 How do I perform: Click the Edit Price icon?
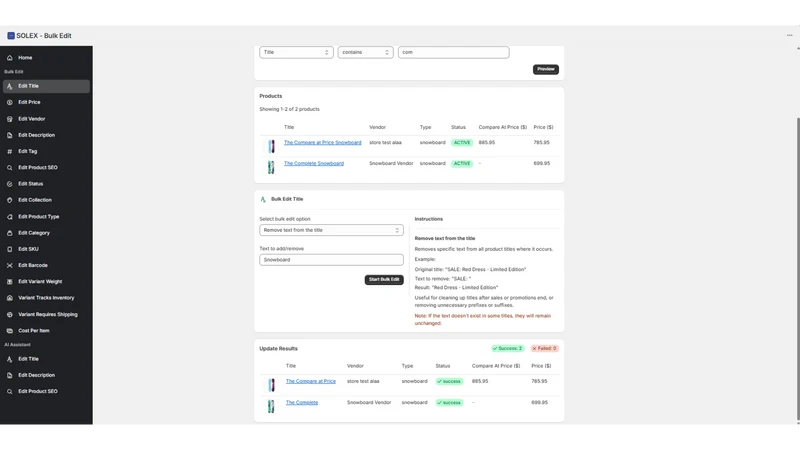pos(10,102)
